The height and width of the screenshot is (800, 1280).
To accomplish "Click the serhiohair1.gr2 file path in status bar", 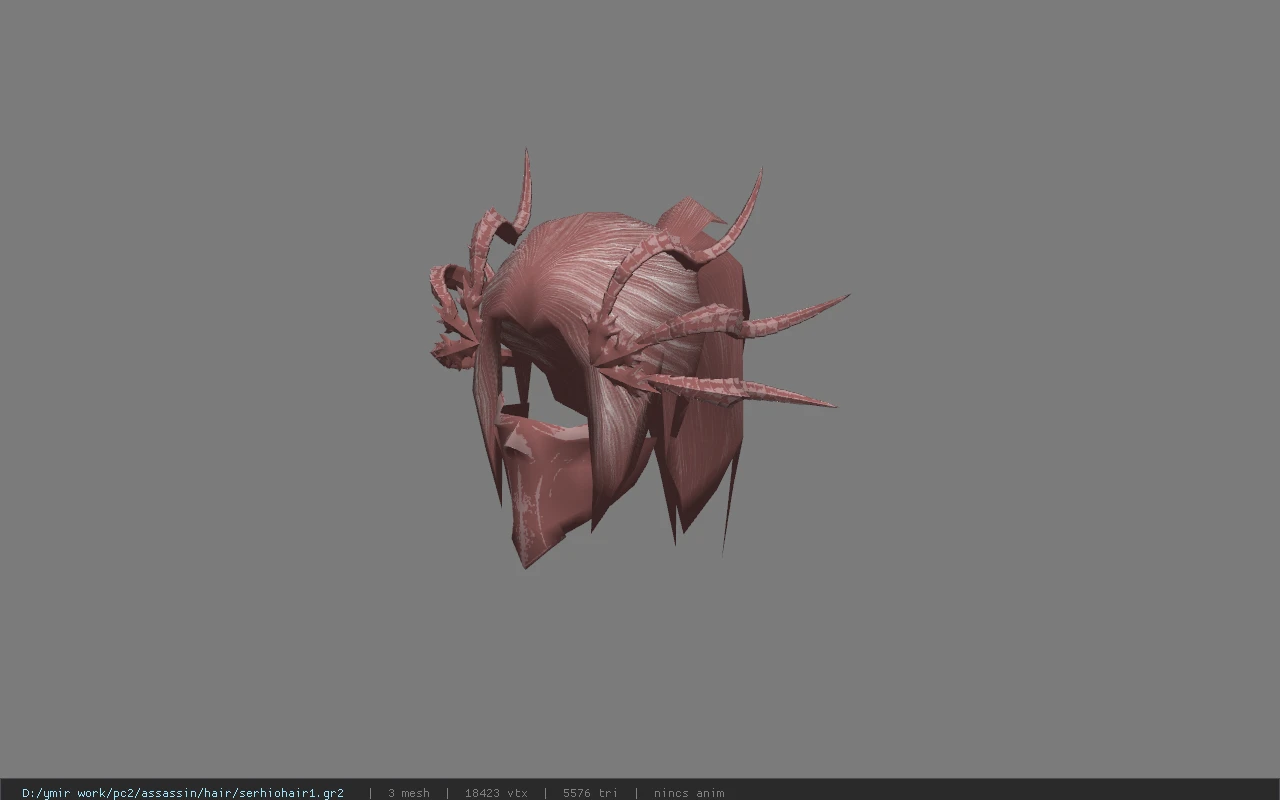I will click(183, 793).
